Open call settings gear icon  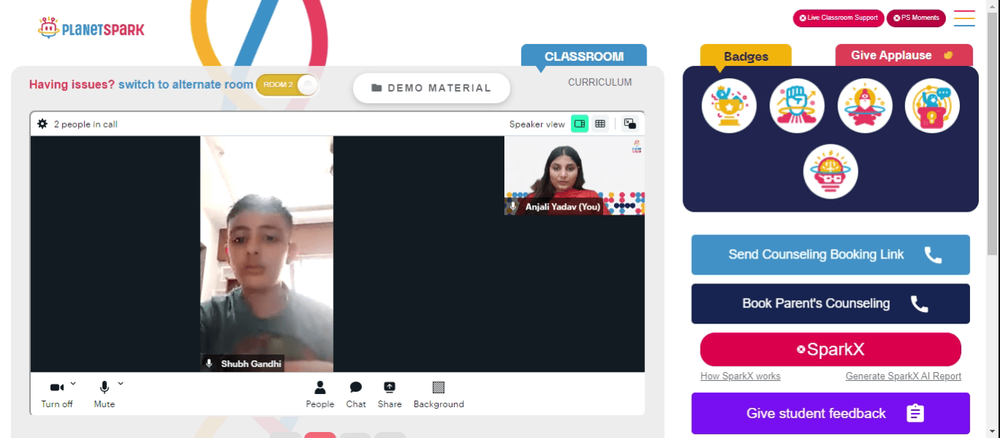pos(43,124)
